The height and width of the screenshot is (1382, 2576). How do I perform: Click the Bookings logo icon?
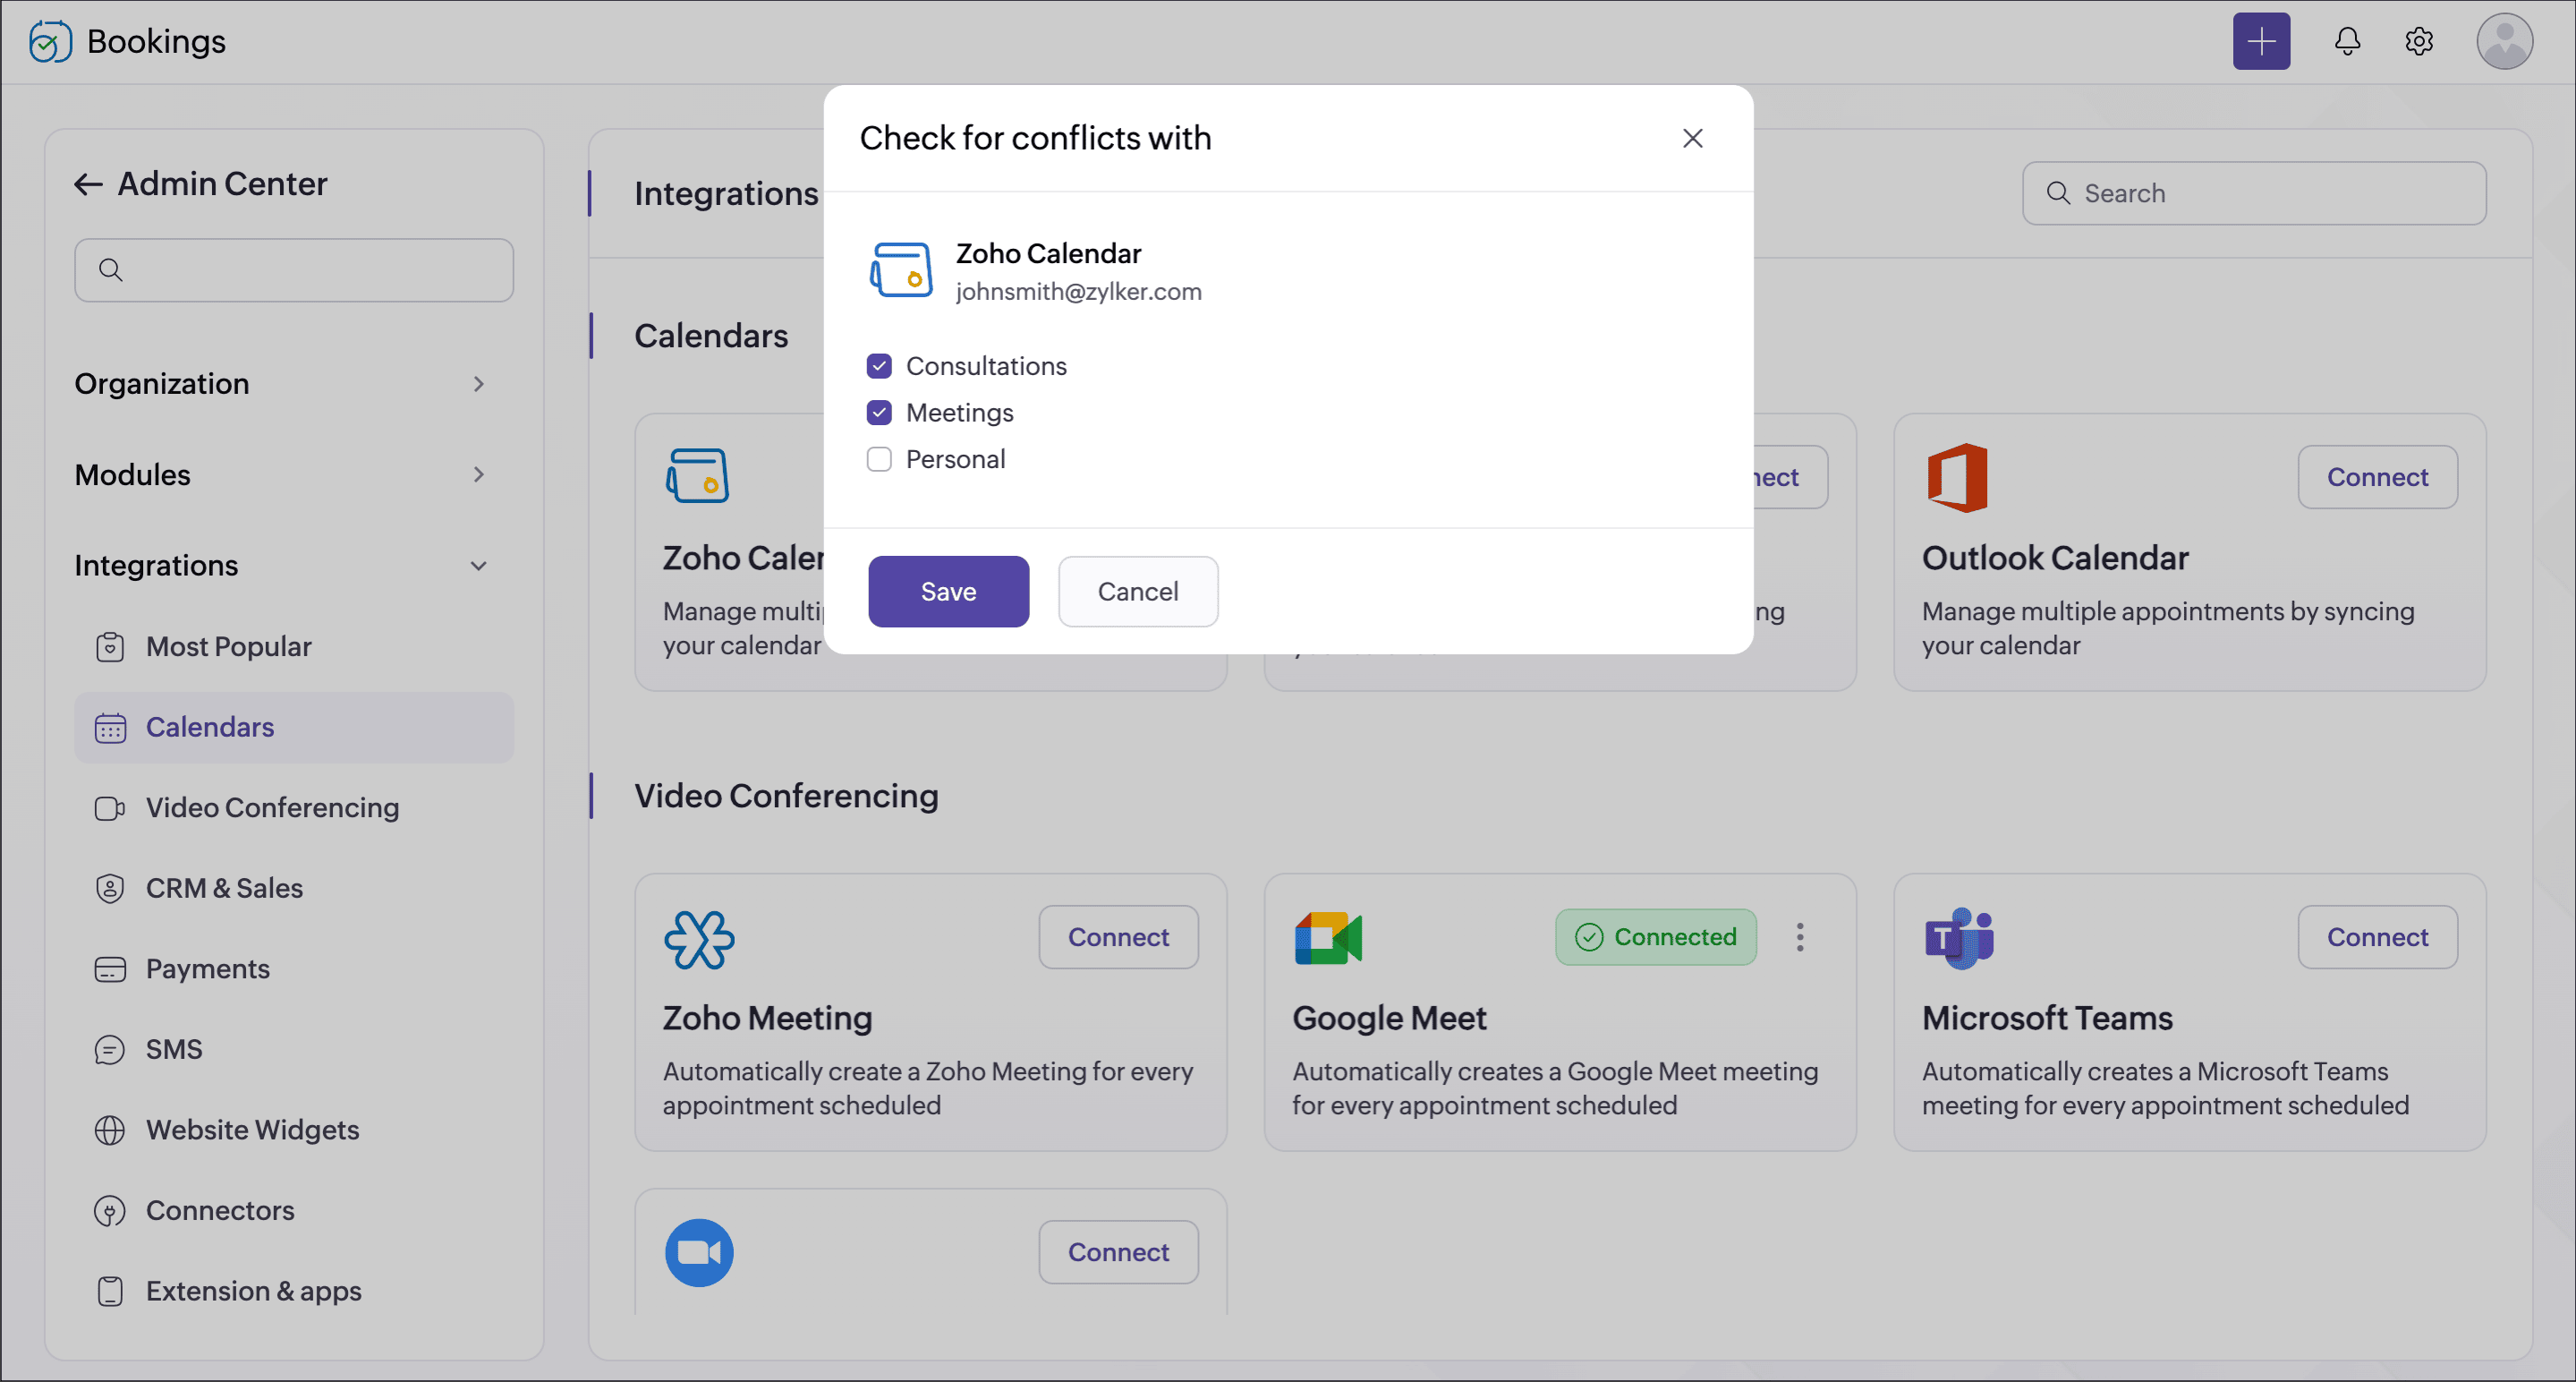tap(50, 41)
